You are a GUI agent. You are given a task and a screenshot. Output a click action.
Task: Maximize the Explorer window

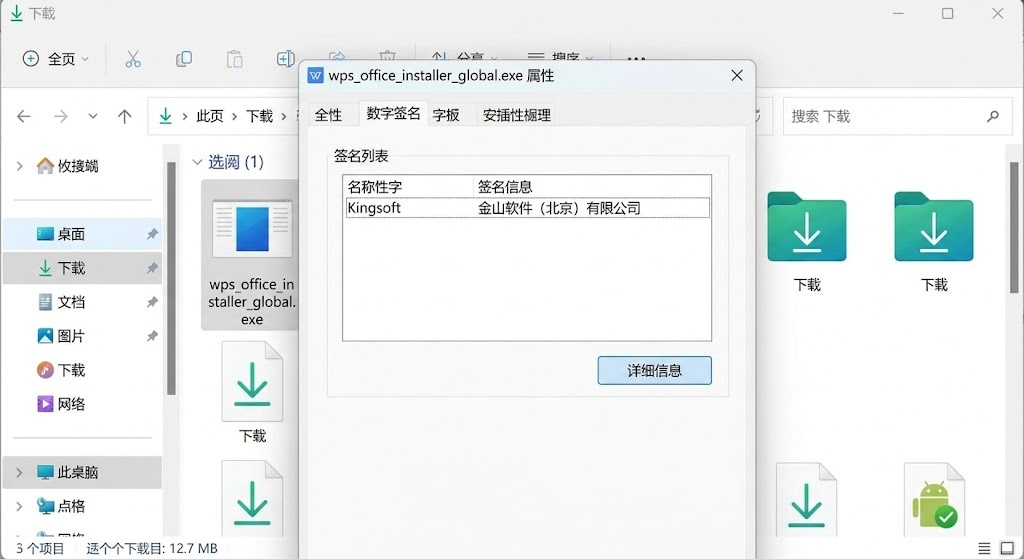948,14
